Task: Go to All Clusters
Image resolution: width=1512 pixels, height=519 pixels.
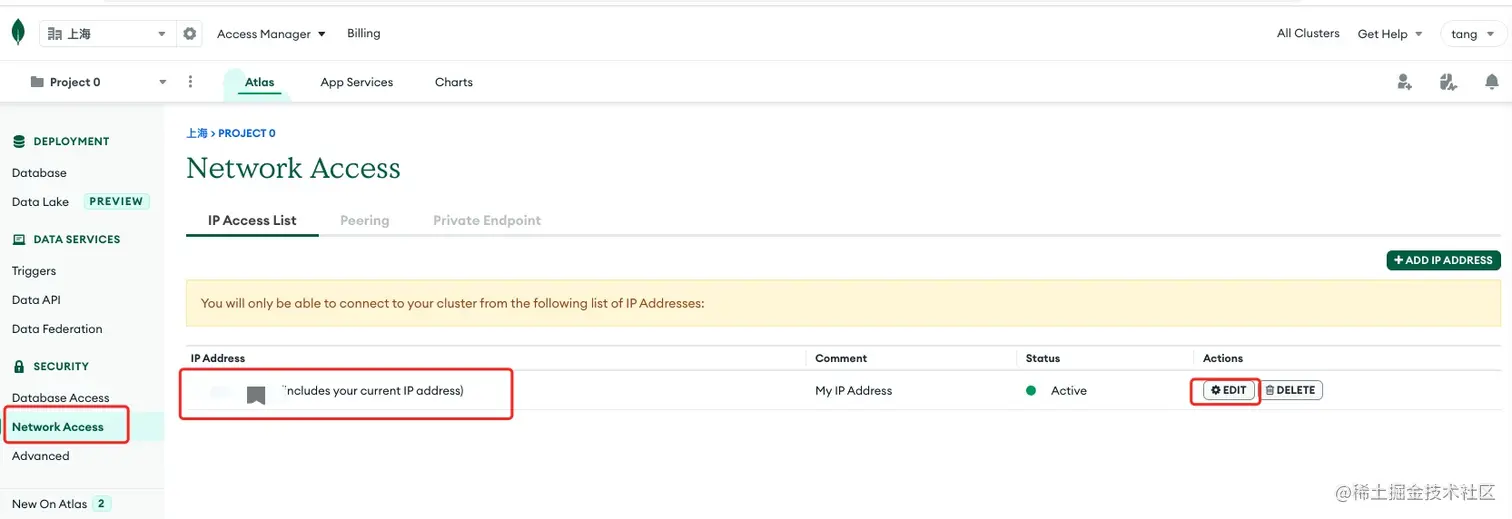Action: [1308, 33]
